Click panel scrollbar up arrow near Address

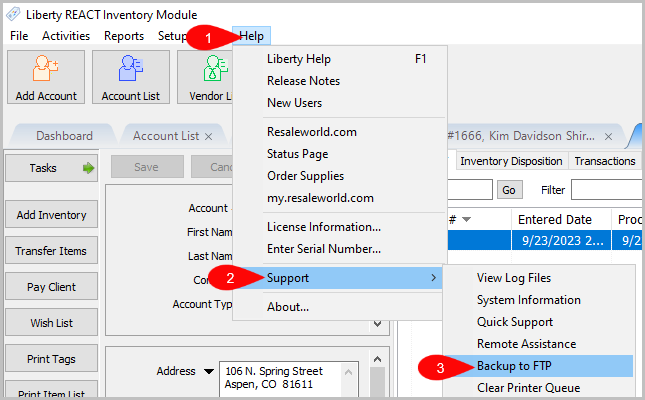pos(378,359)
